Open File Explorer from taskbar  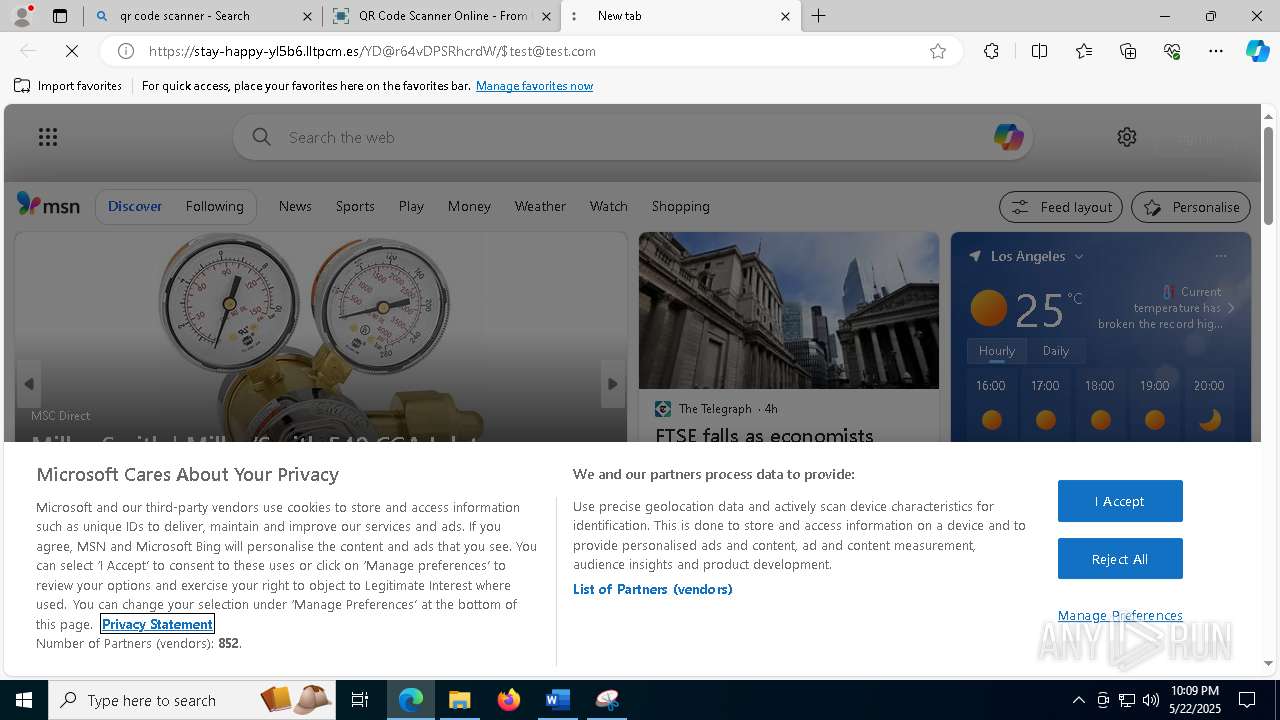point(459,700)
